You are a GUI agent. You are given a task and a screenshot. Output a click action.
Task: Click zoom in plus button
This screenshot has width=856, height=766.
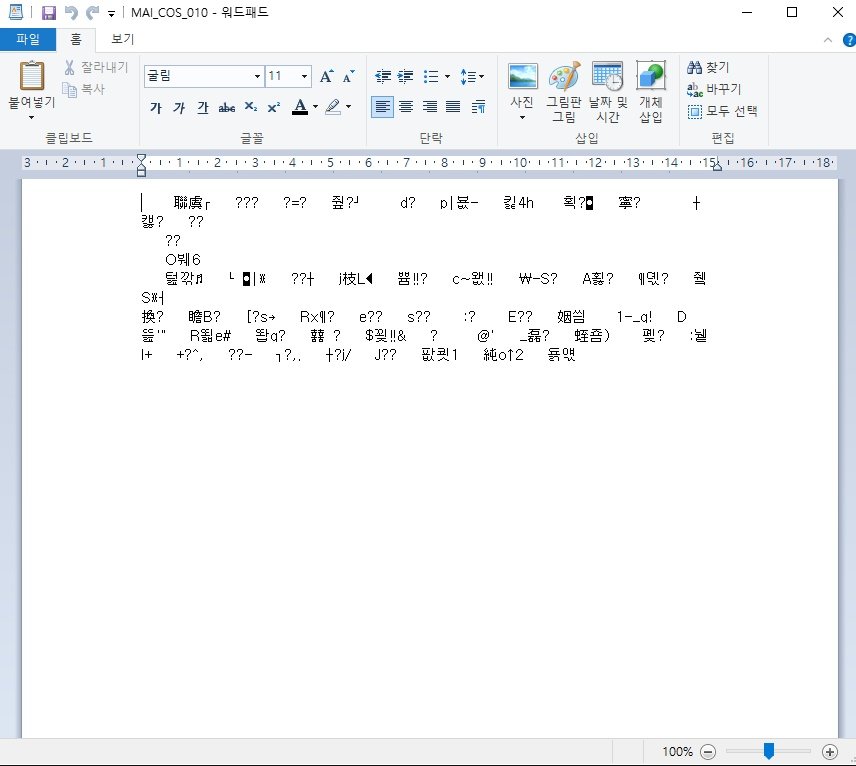click(x=830, y=752)
